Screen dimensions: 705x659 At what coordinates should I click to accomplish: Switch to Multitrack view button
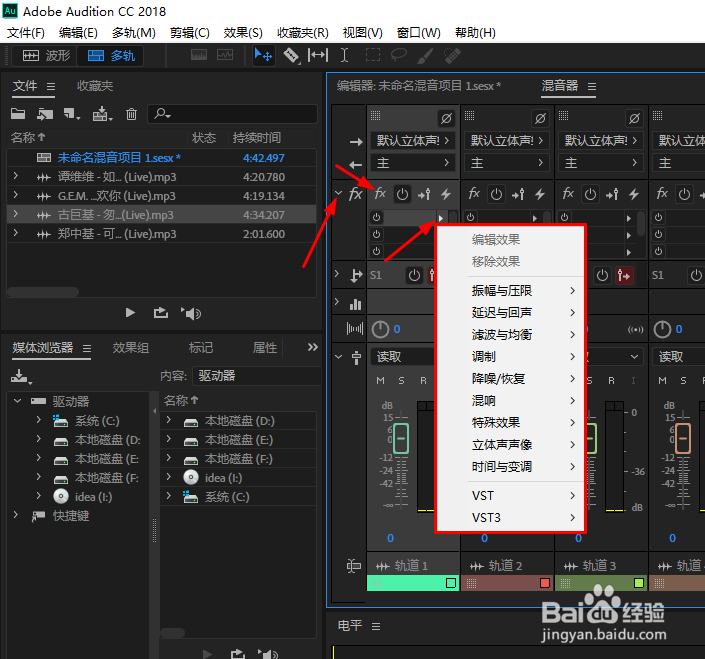111,56
